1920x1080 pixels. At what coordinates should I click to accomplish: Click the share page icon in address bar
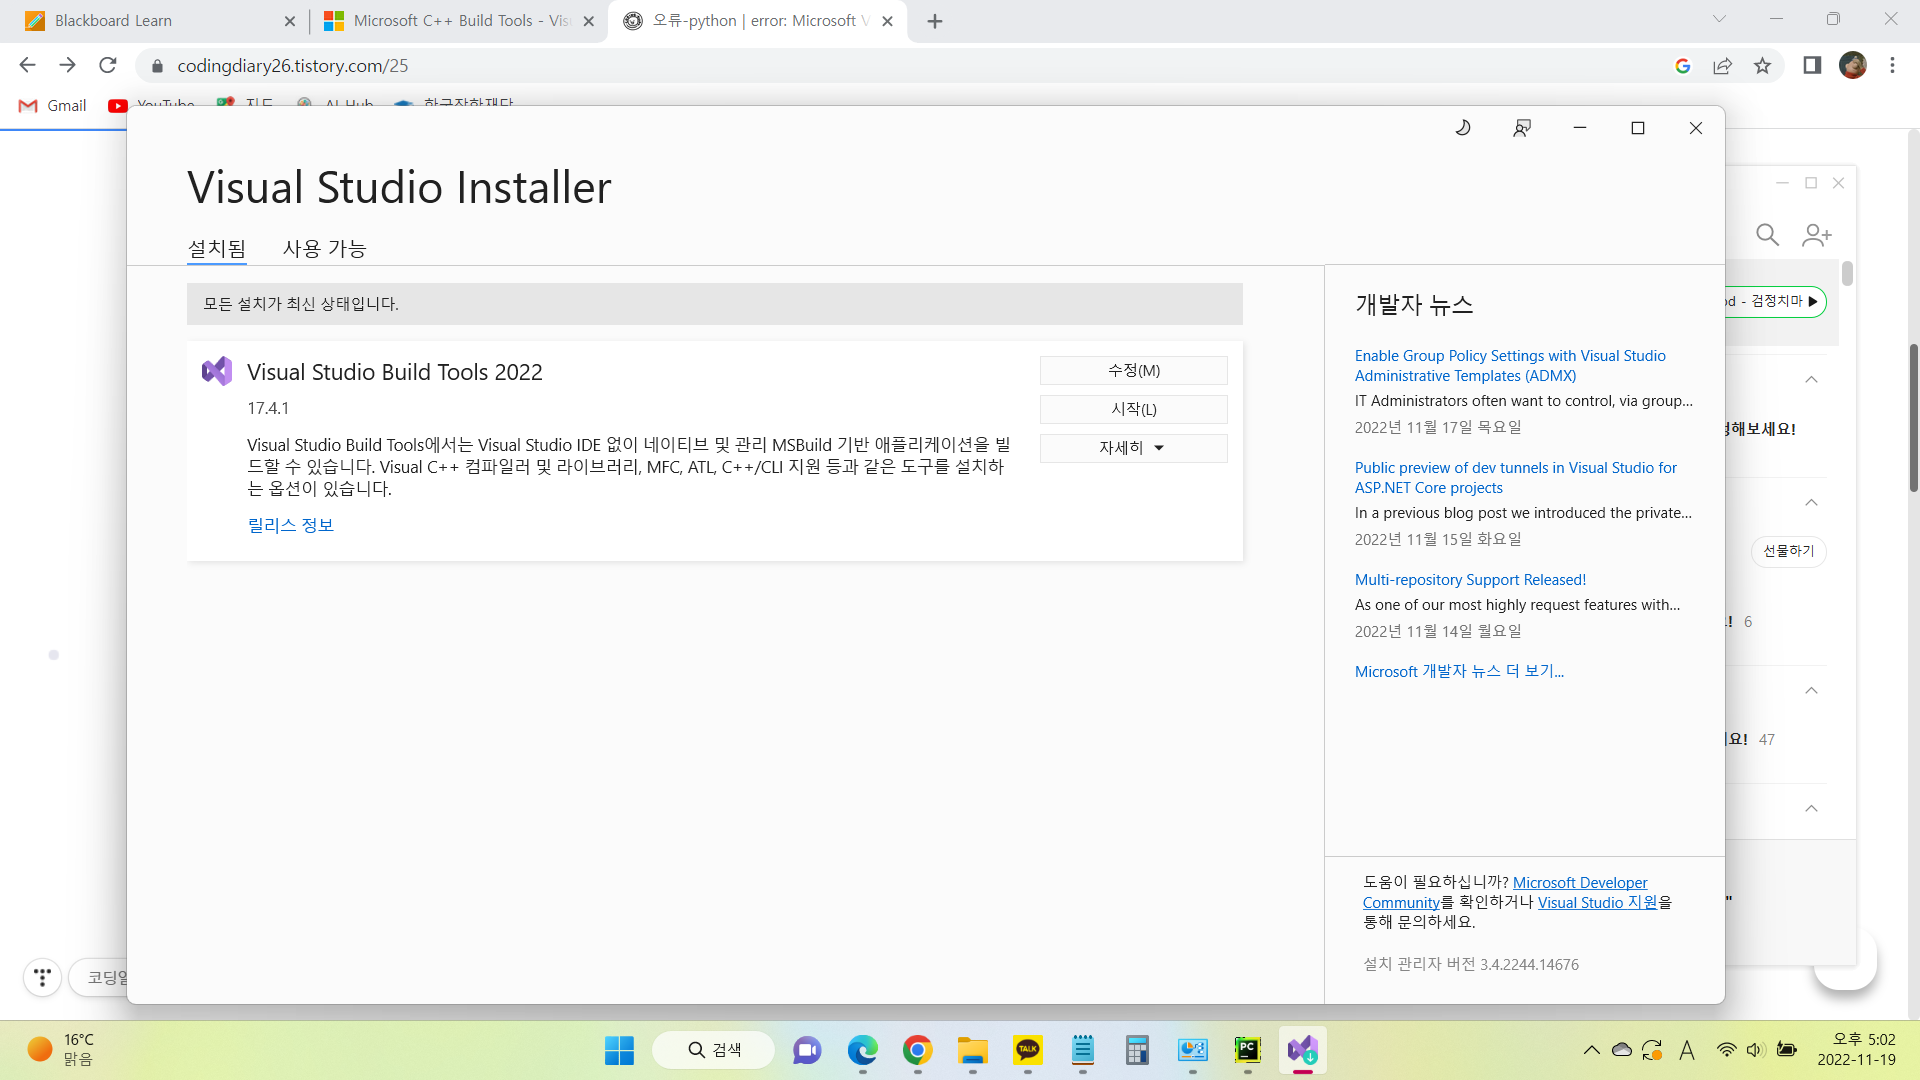[1722, 66]
